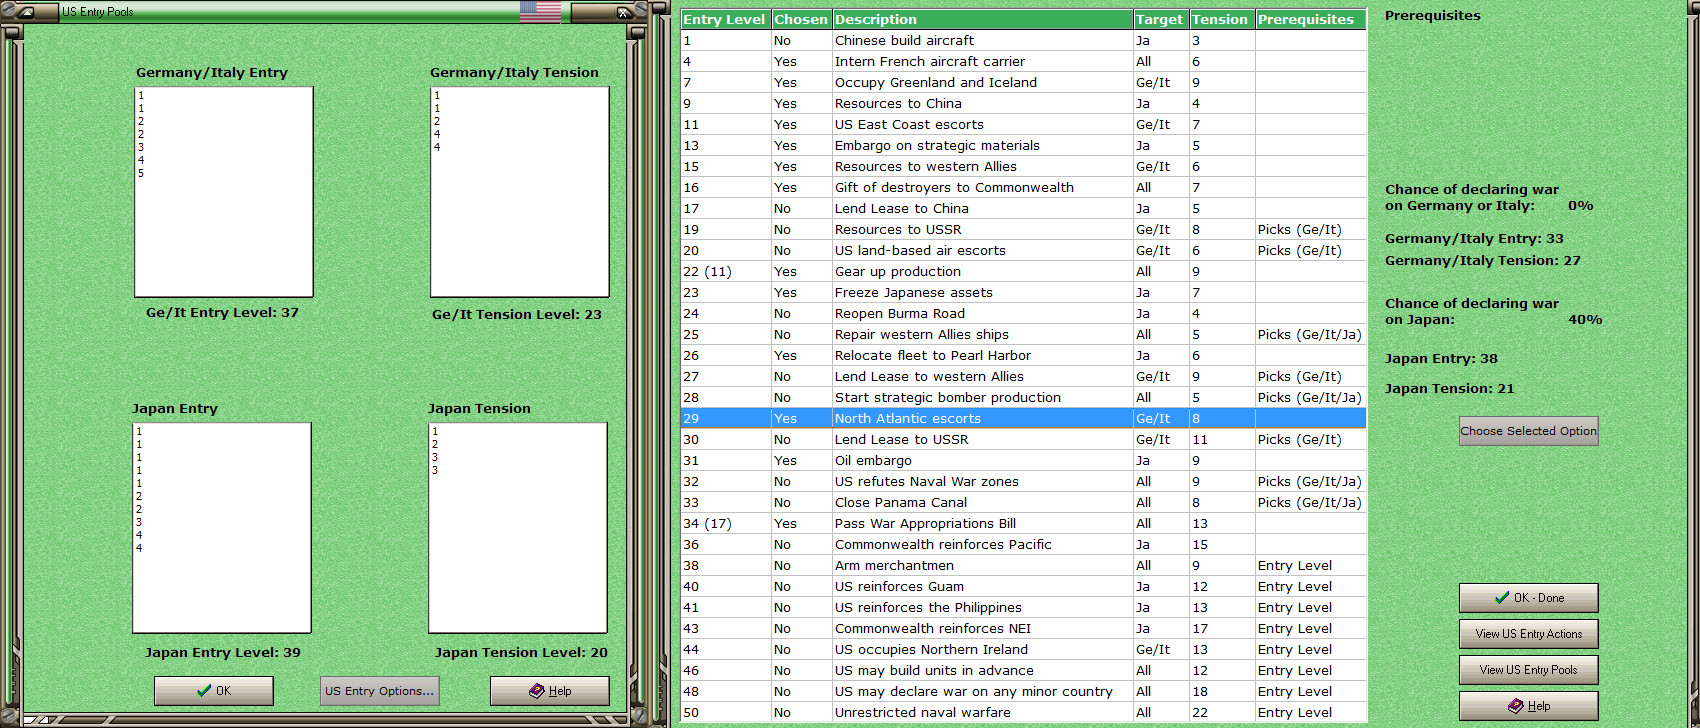Select the Reopen Burma Road row

[1023, 313]
